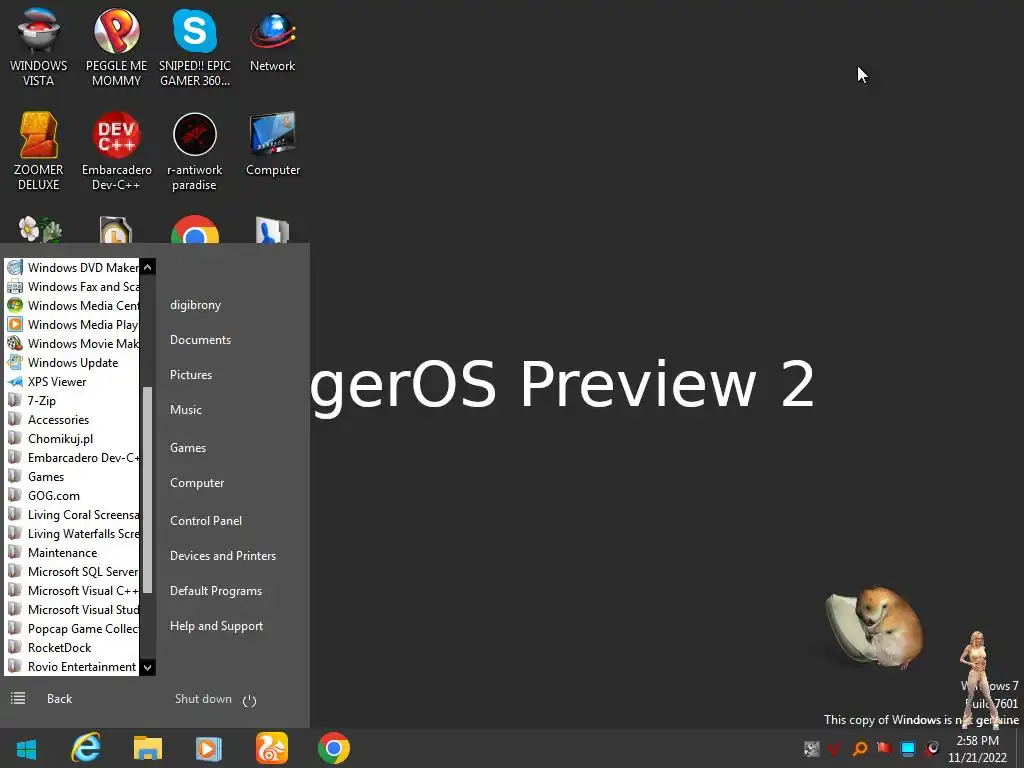1024x768 pixels.
Task: Open Windows Update from programs list
Action: point(72,362)
